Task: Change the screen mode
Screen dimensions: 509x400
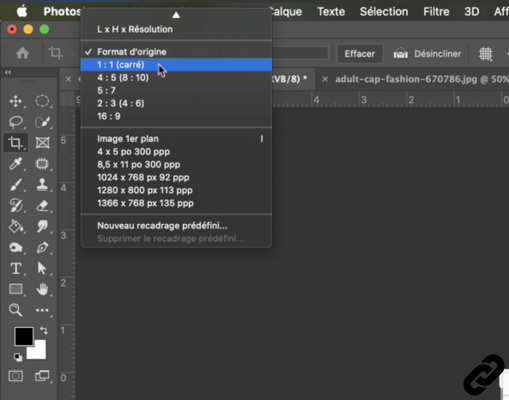Action: (42, 376)
